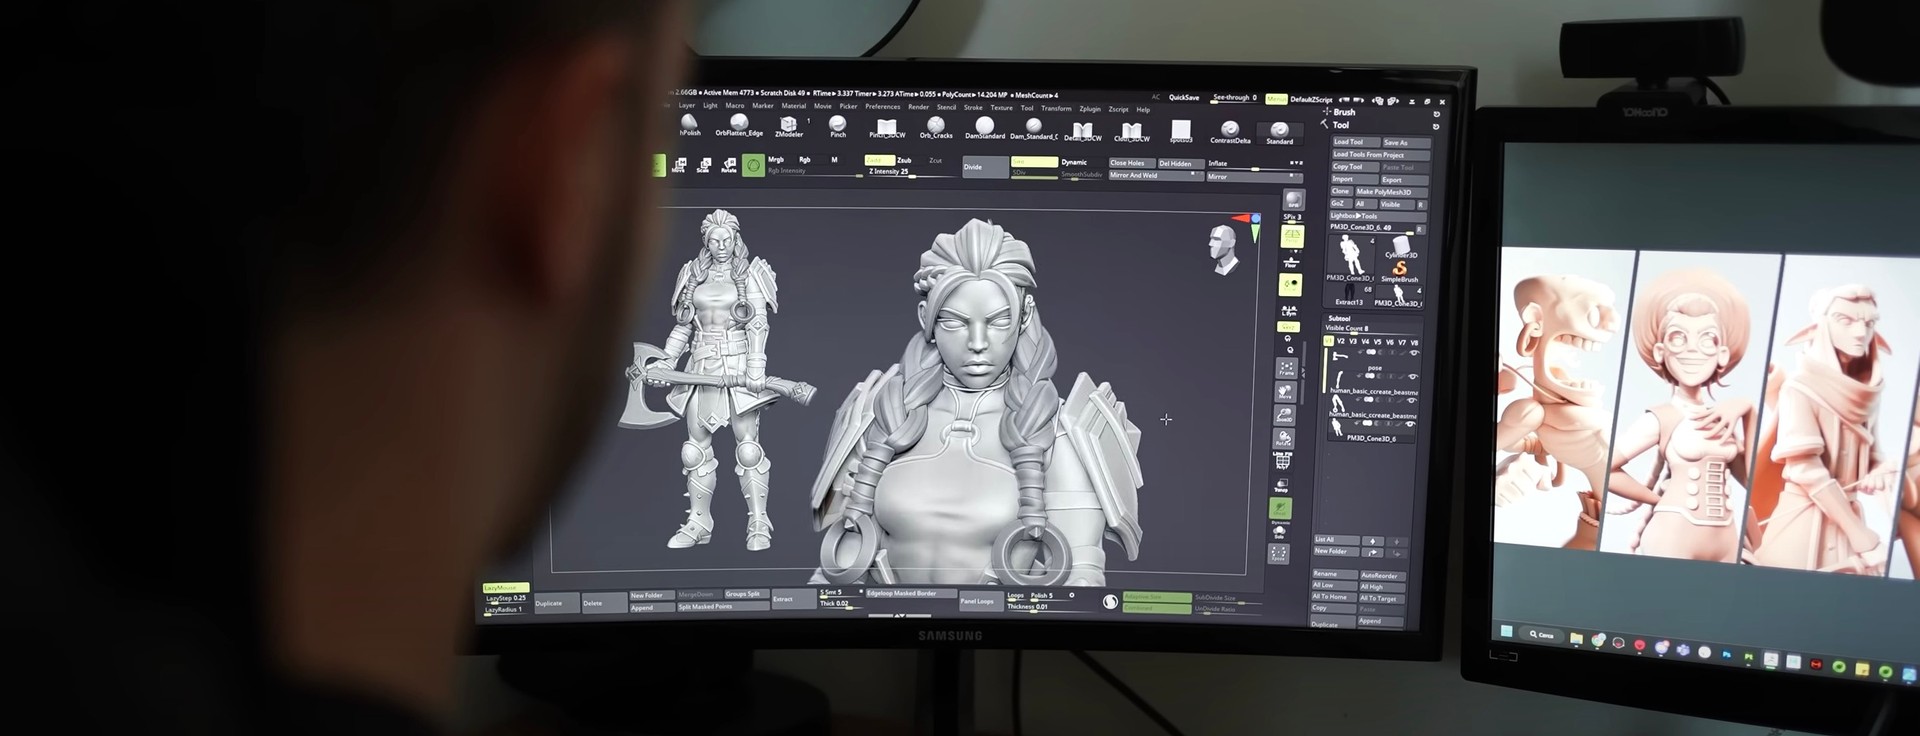This screenshot has width=1920, height=736.
Task: Open the Transform menu
Action: point(1056,108)
